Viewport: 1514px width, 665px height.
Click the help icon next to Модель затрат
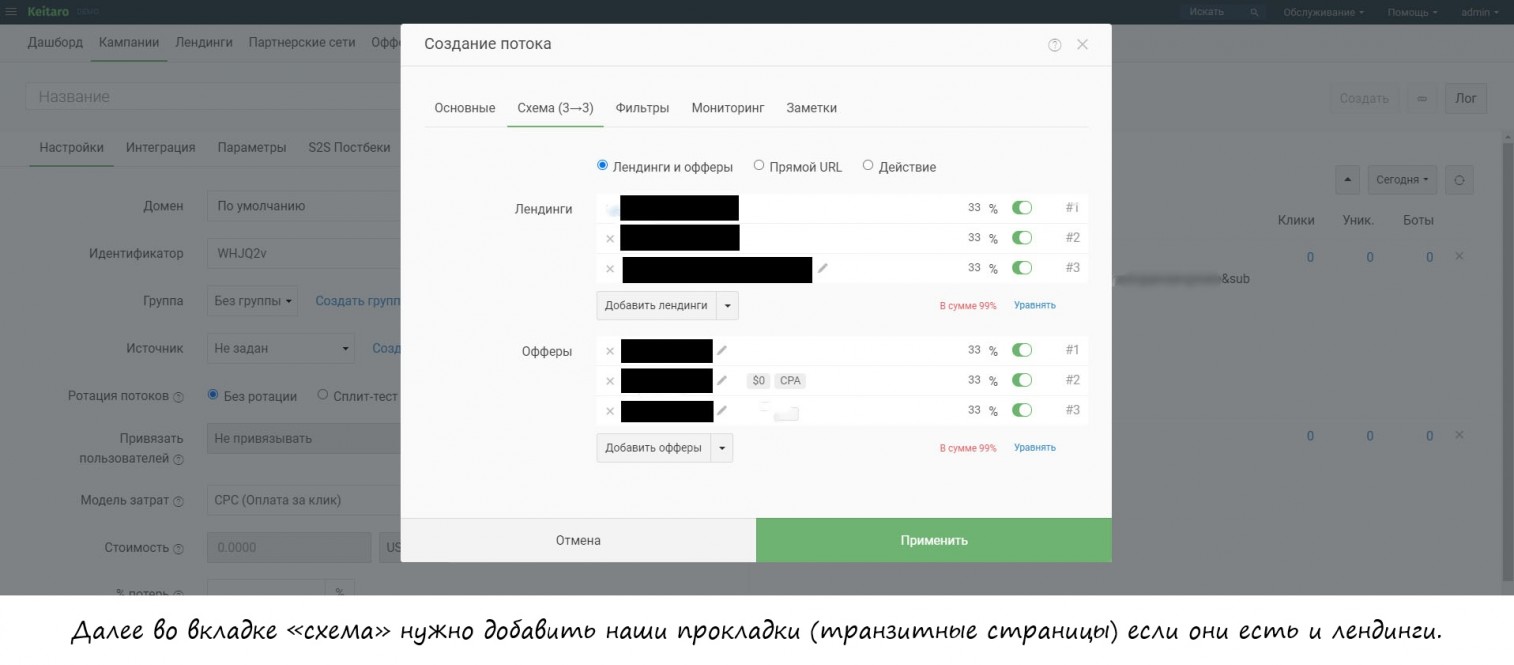coord(178,501)
